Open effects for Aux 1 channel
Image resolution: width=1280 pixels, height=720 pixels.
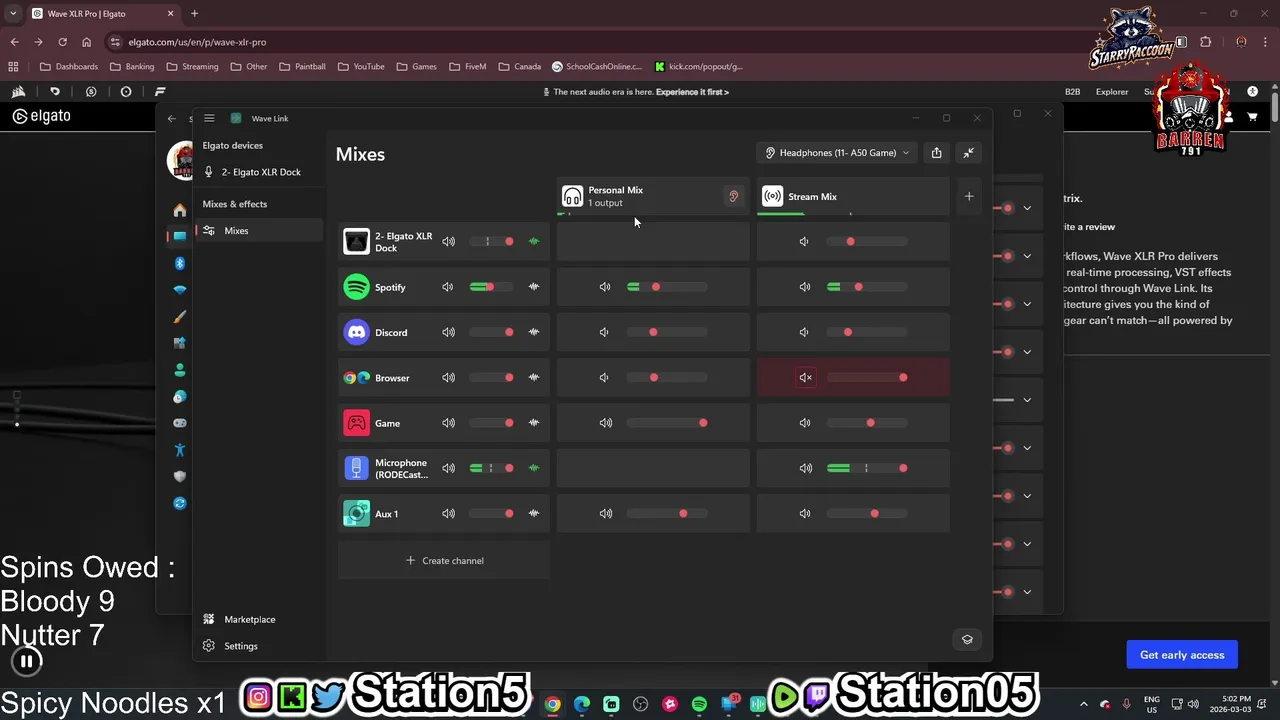pos(534,514)
